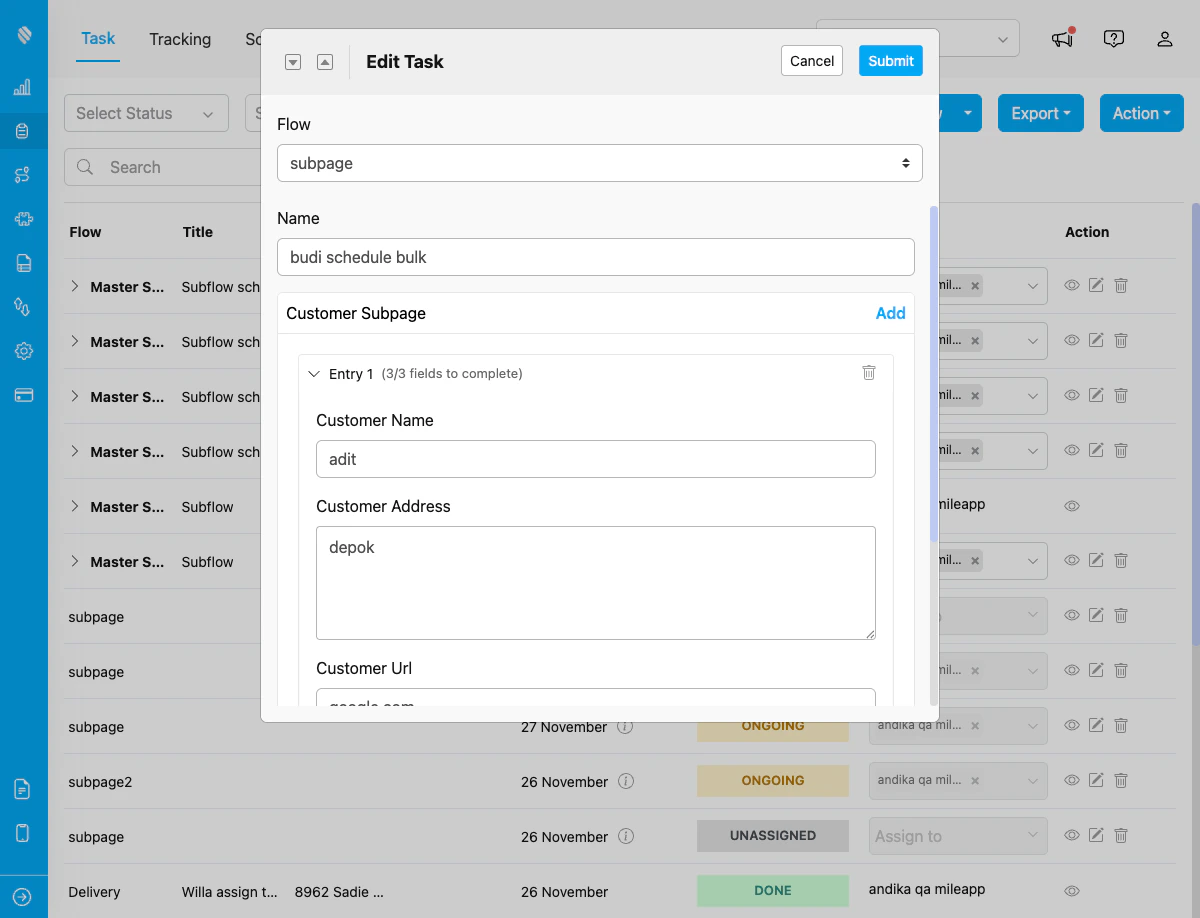Switch to the Tracking tab
The height and width of the screenshot is (918, 1200).
(180, 39)
